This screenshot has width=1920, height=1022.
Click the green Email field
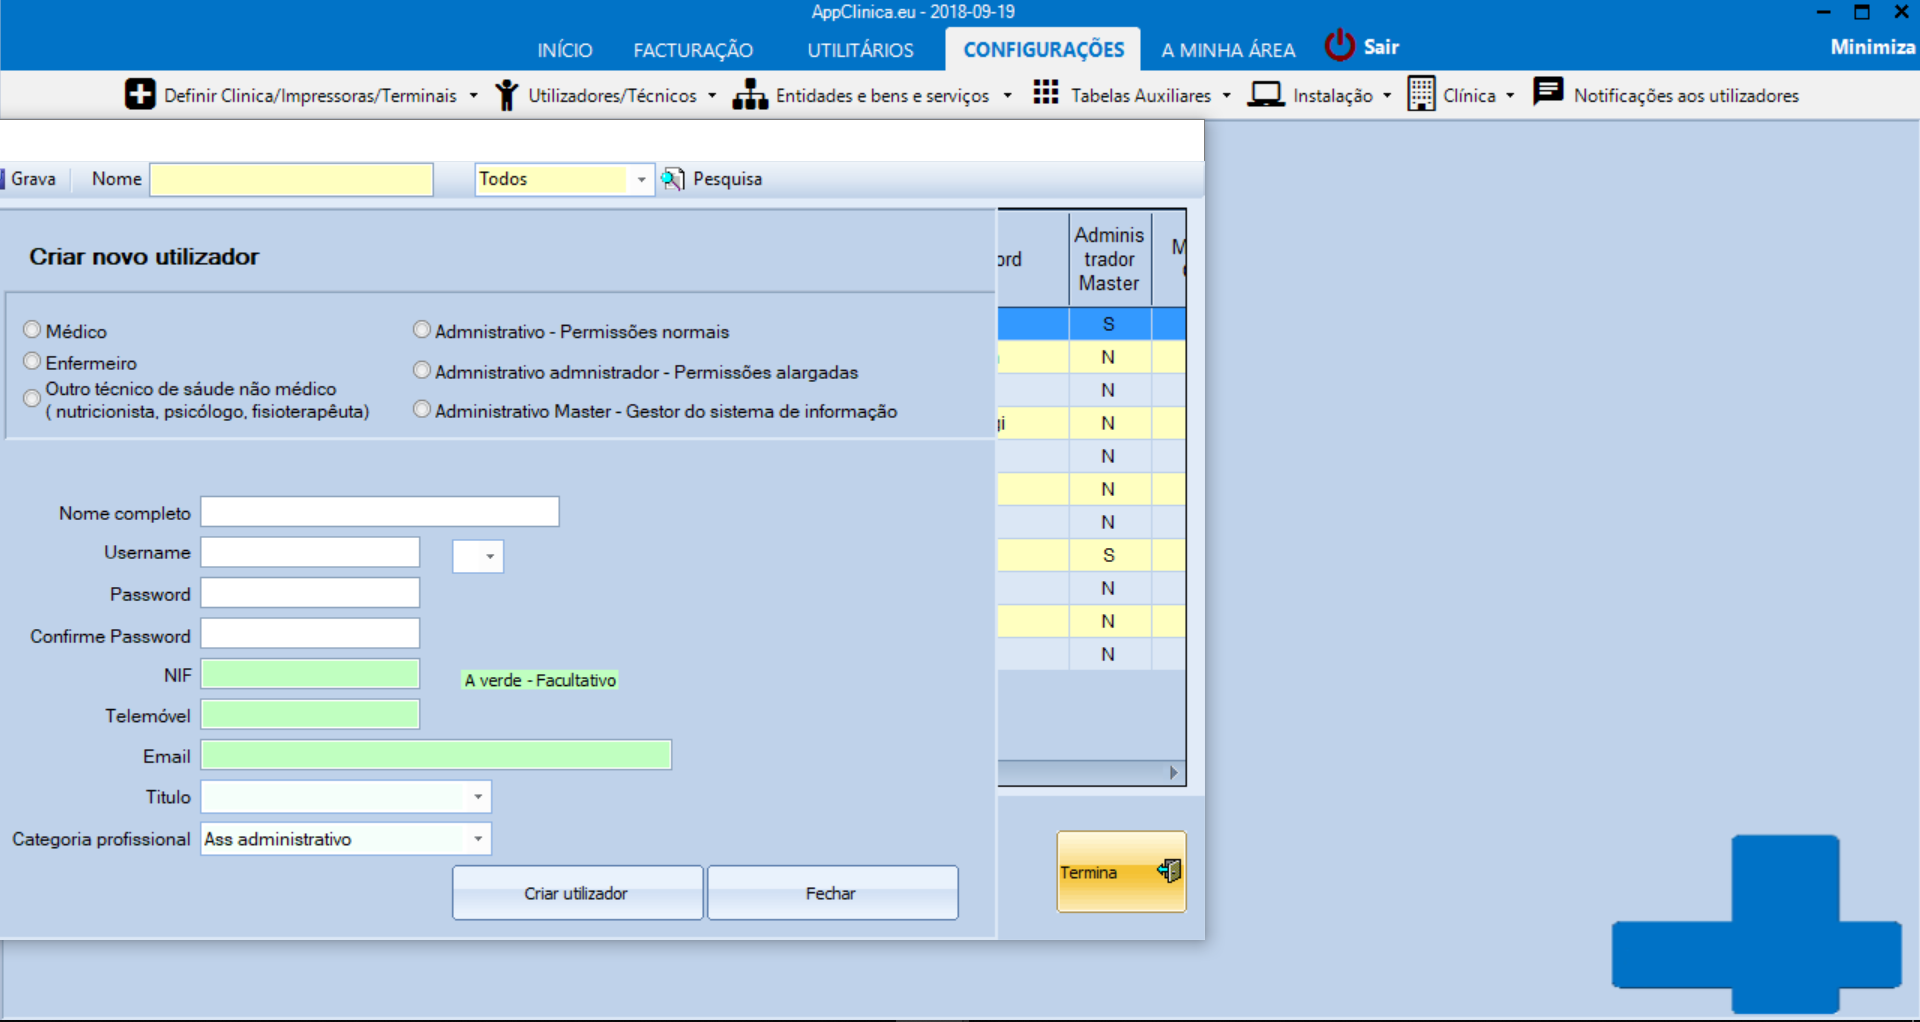436,755
